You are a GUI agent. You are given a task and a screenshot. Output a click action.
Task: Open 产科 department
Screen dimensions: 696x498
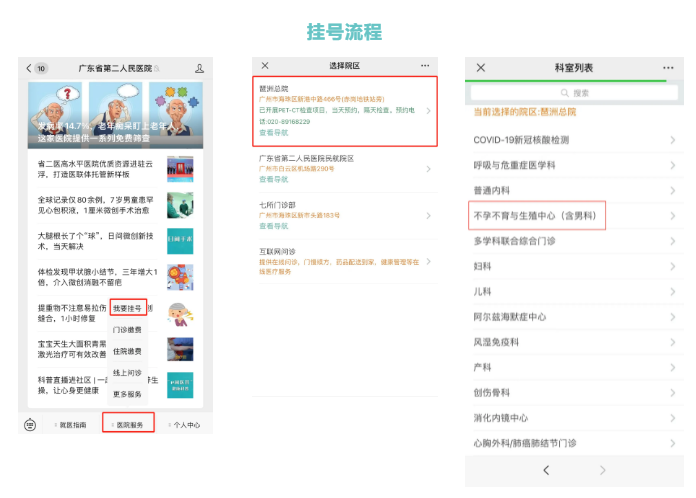coord(574,368)
